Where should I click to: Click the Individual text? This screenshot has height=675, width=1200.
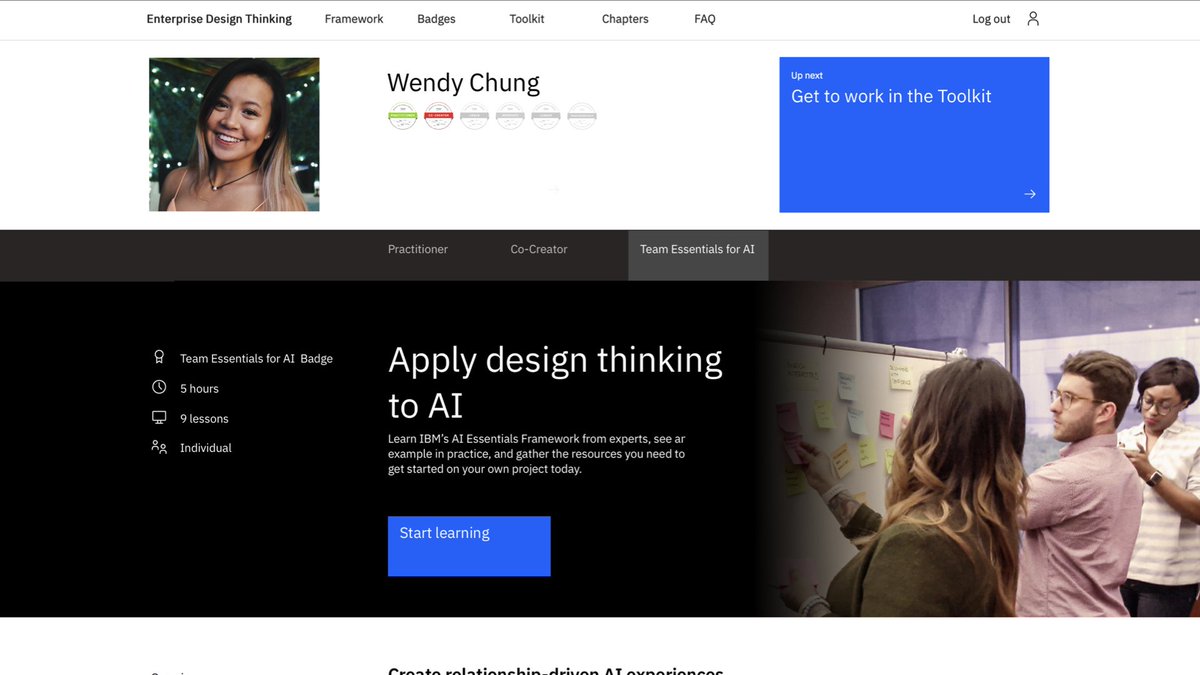coord(206,448)
